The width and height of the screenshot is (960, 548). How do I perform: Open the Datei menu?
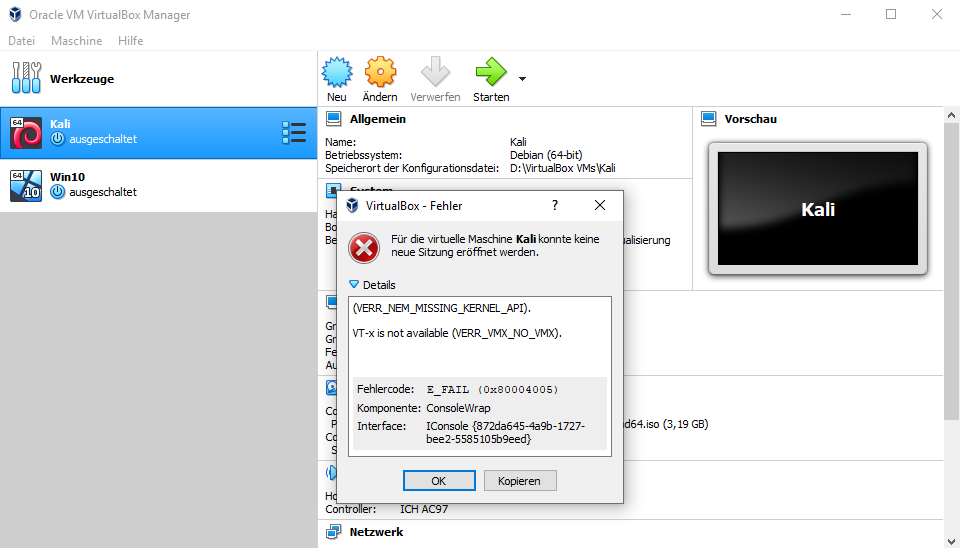[21, 41]
